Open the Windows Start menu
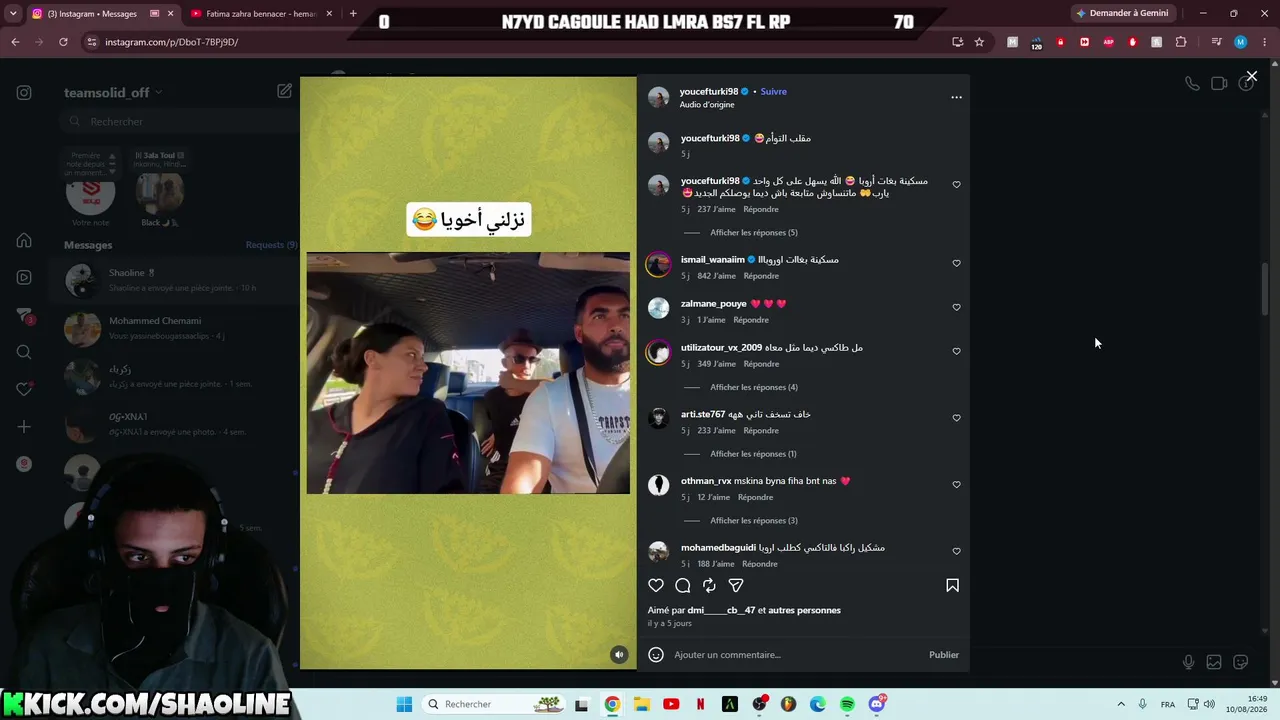The image size is (1280, 720). point(404,704)
